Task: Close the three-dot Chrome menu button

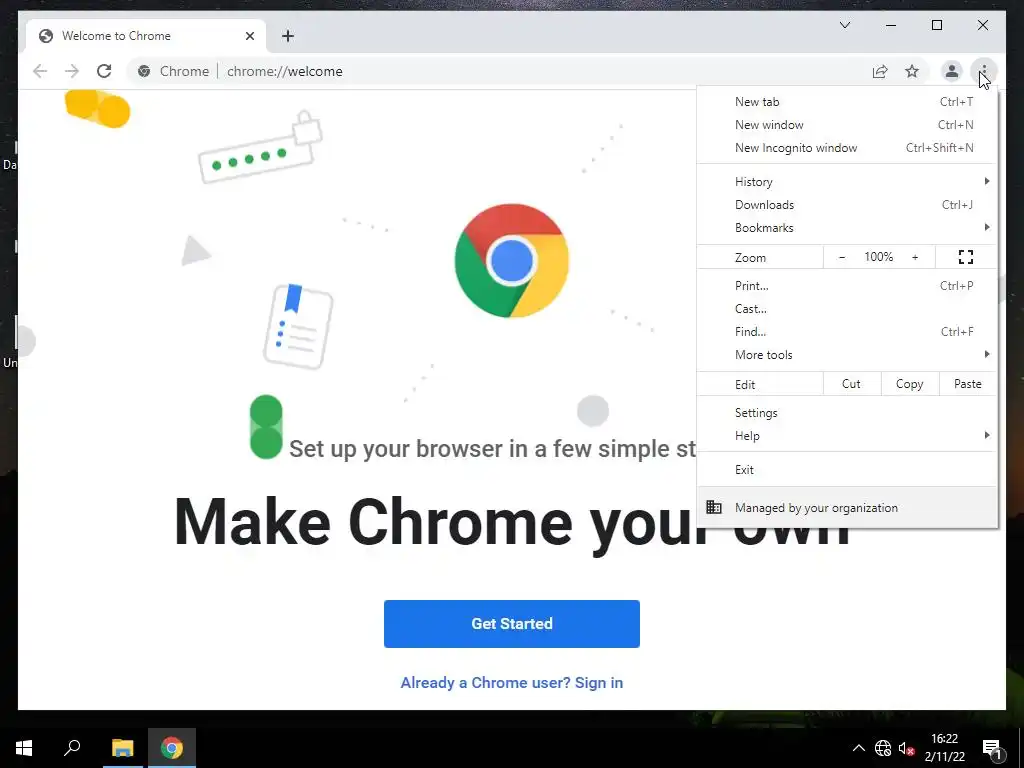Action: tap(984, 71)
